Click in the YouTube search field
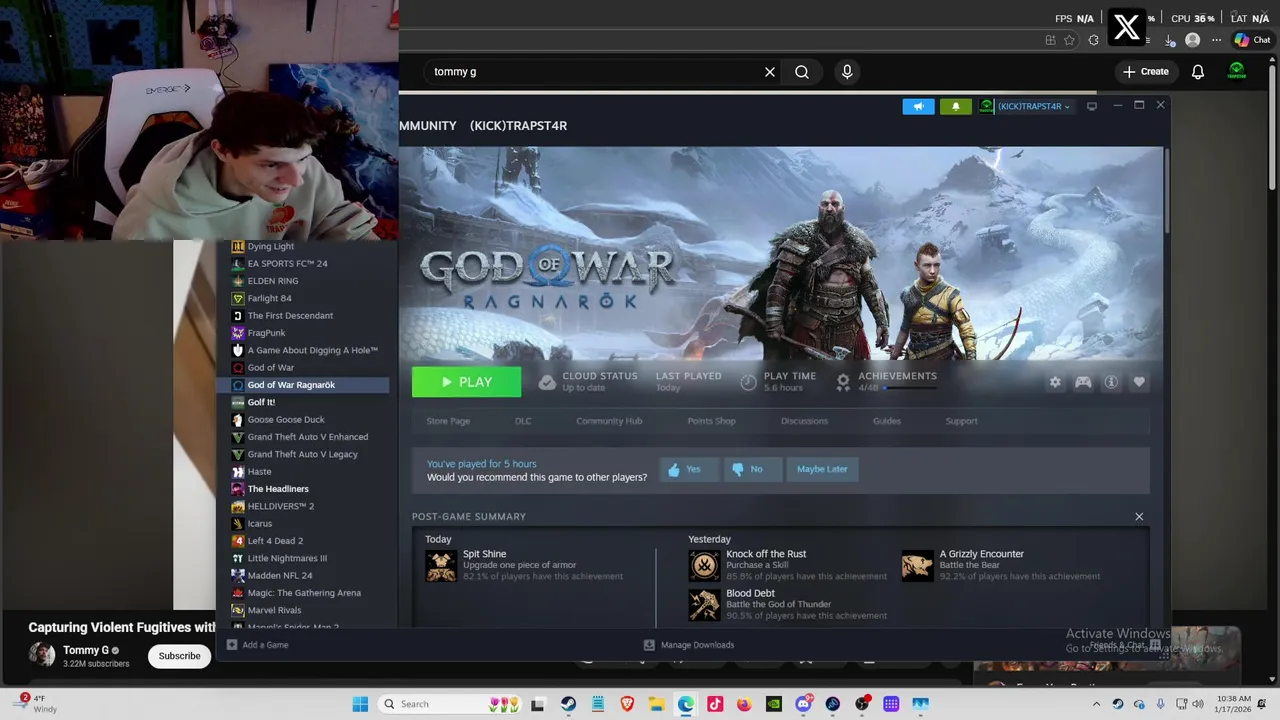The width and height of the screenshot is (1280, 720). (x=595, y=72)
